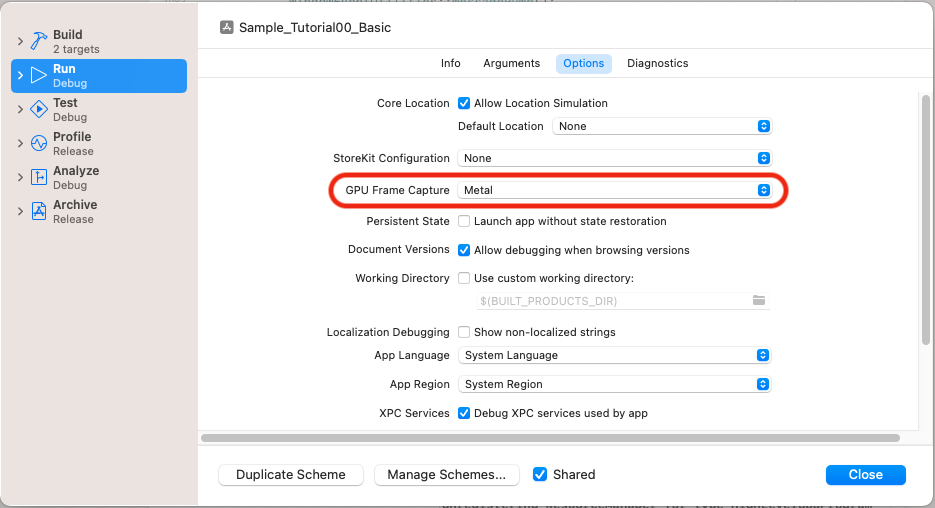The height and width of the screenshot is (508, 935).
Task: Open the StoreKit Configuration dropdown
Action: click(x=614, y=158)
